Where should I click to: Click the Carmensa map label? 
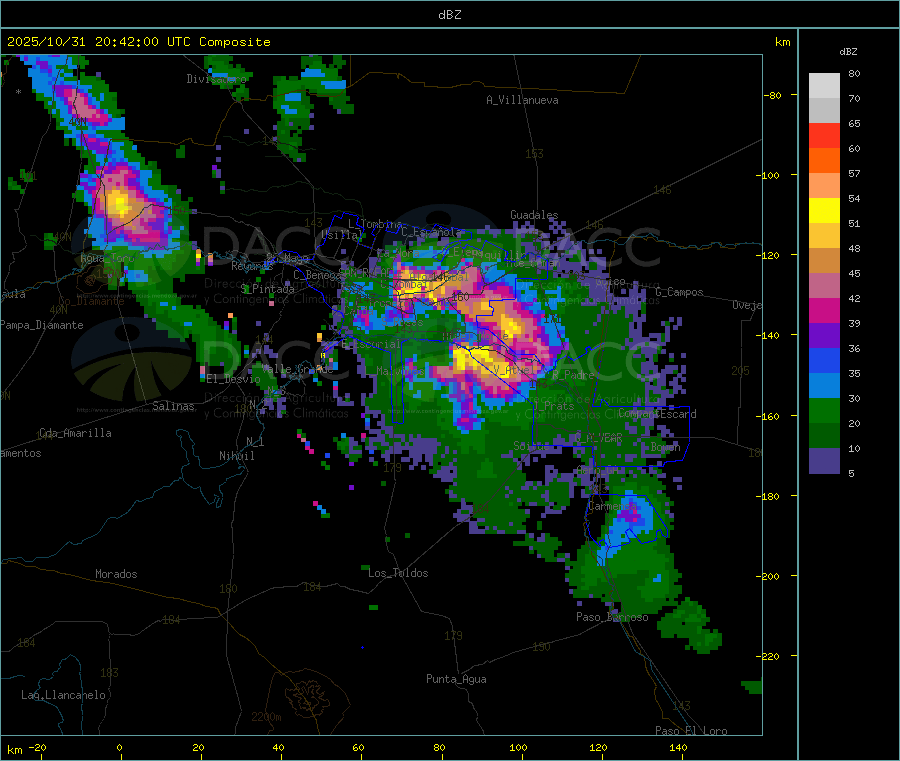tap(612, 506)
